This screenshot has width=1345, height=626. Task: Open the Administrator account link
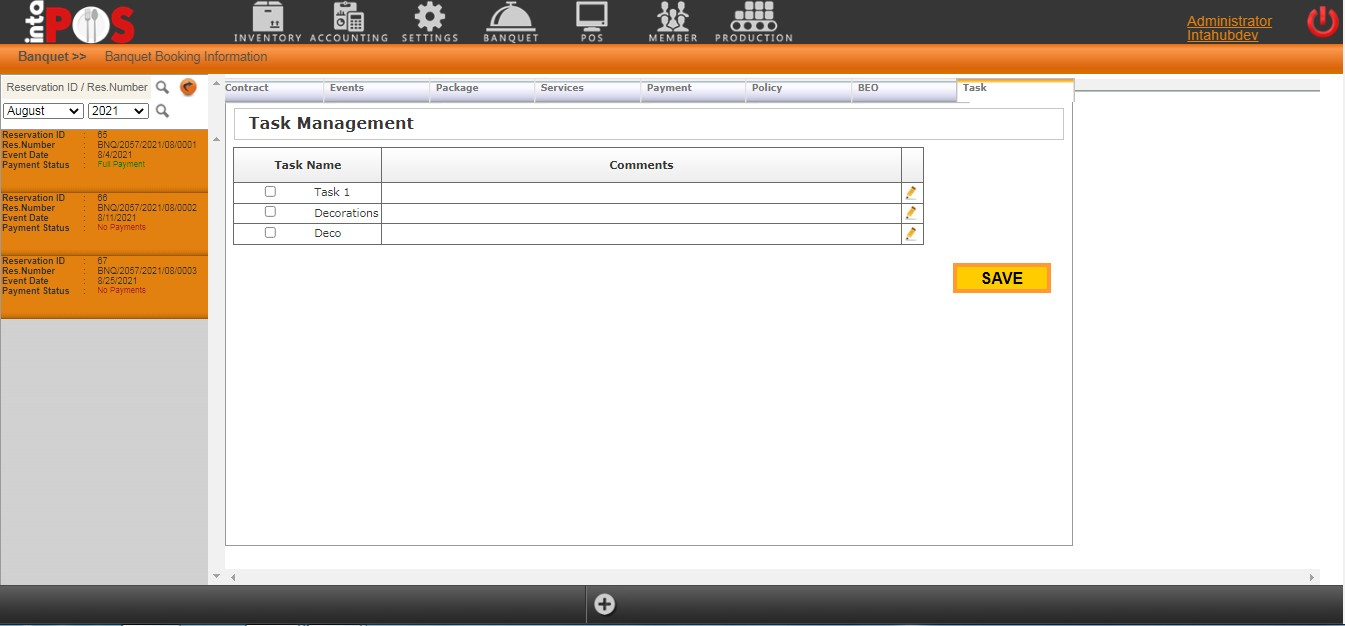[x=1229, y=21]
